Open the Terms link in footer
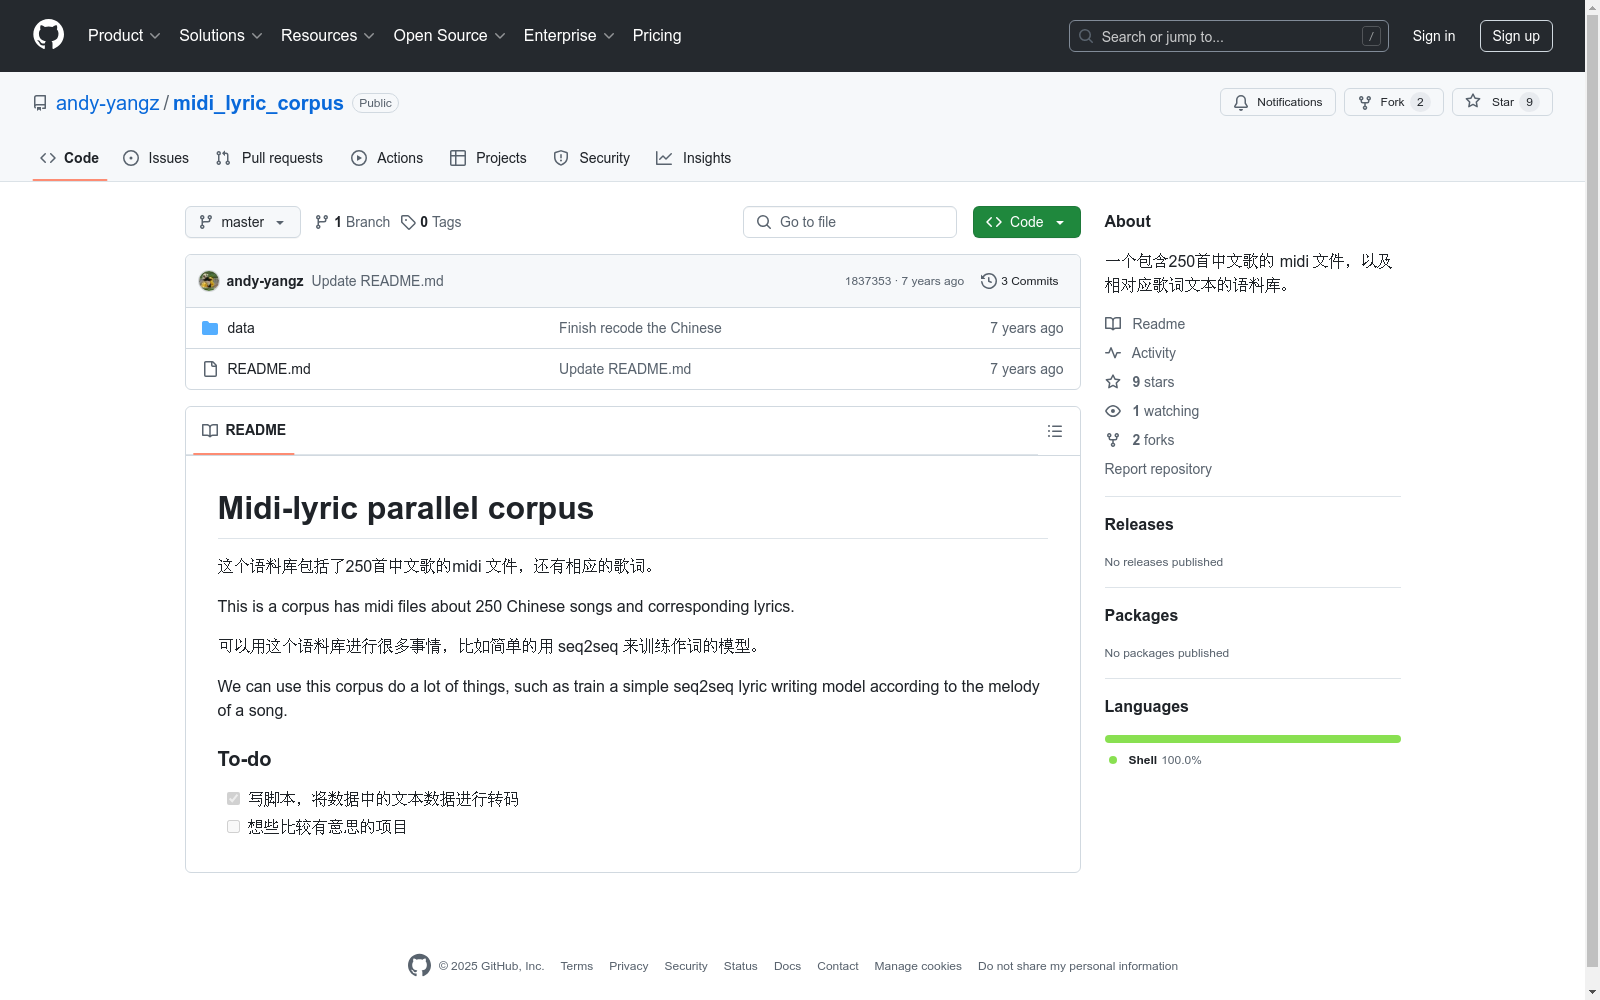1600x1000 pixels. (x=577, y=966)
